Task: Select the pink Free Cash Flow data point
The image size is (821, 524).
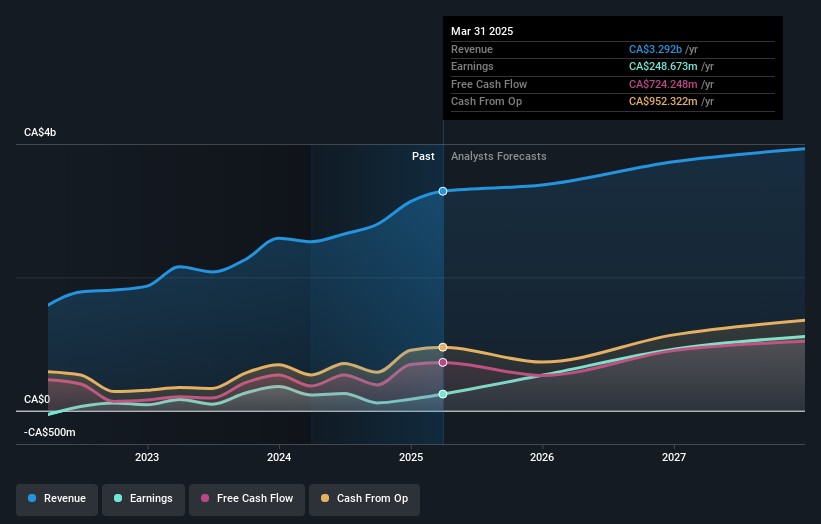Action: [x=443, y=362]
